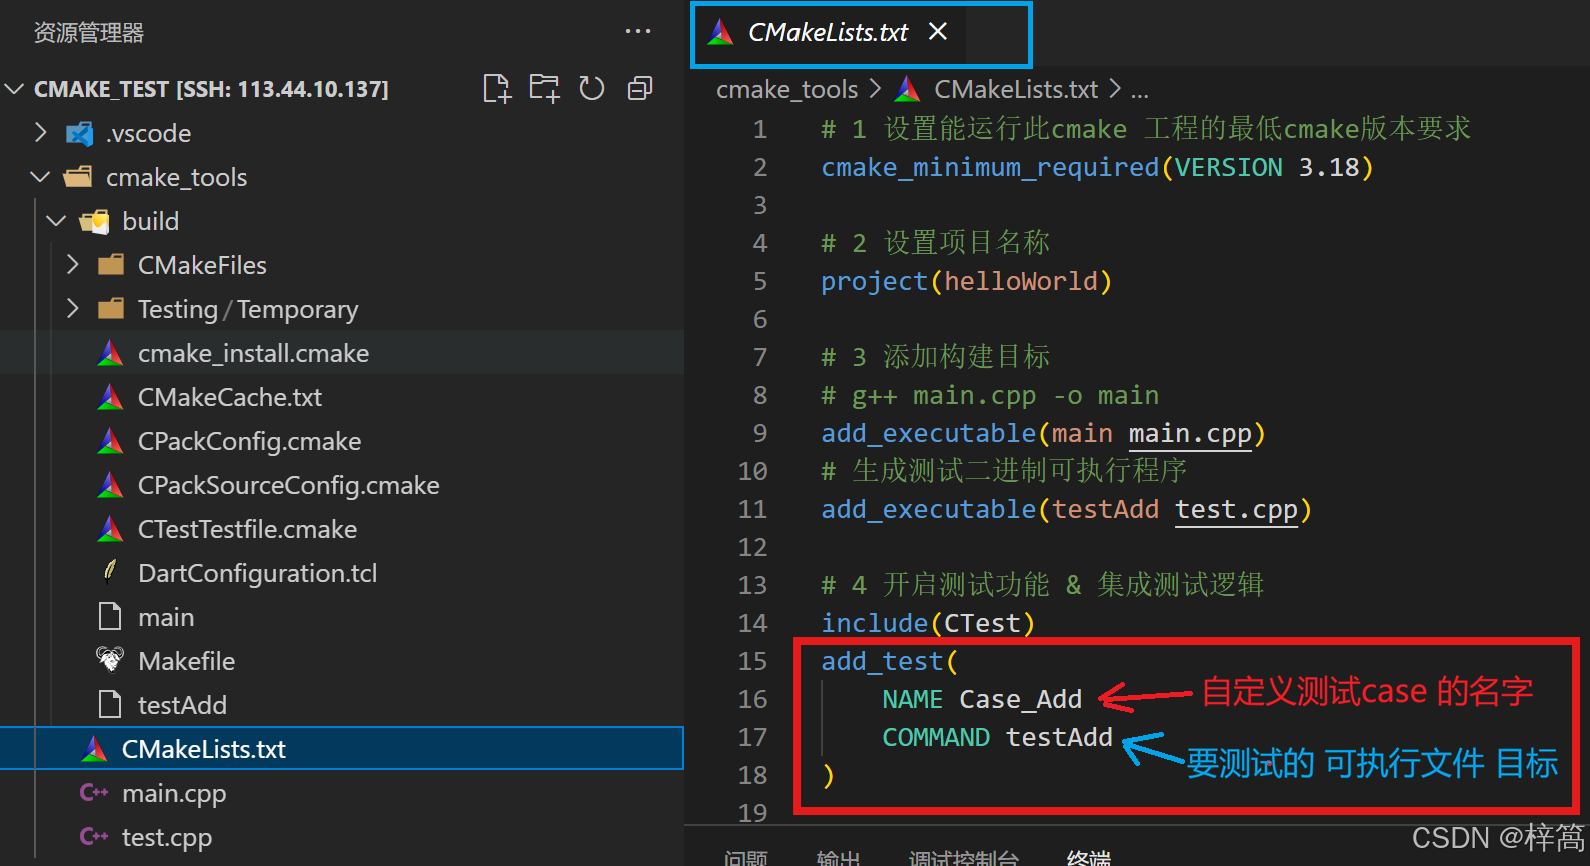Collapse all folders in explorer

pyautogui.click(x=640, y=89)
